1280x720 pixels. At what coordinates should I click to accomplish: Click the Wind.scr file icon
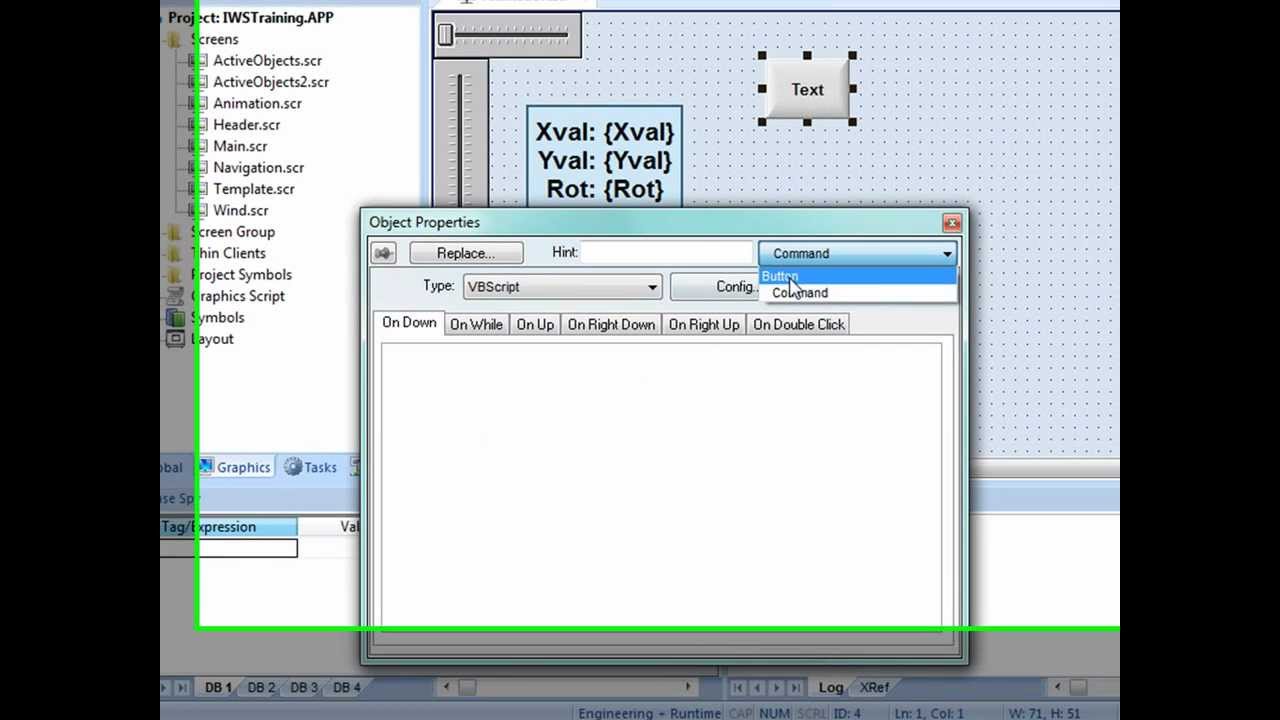pos(198,211)
